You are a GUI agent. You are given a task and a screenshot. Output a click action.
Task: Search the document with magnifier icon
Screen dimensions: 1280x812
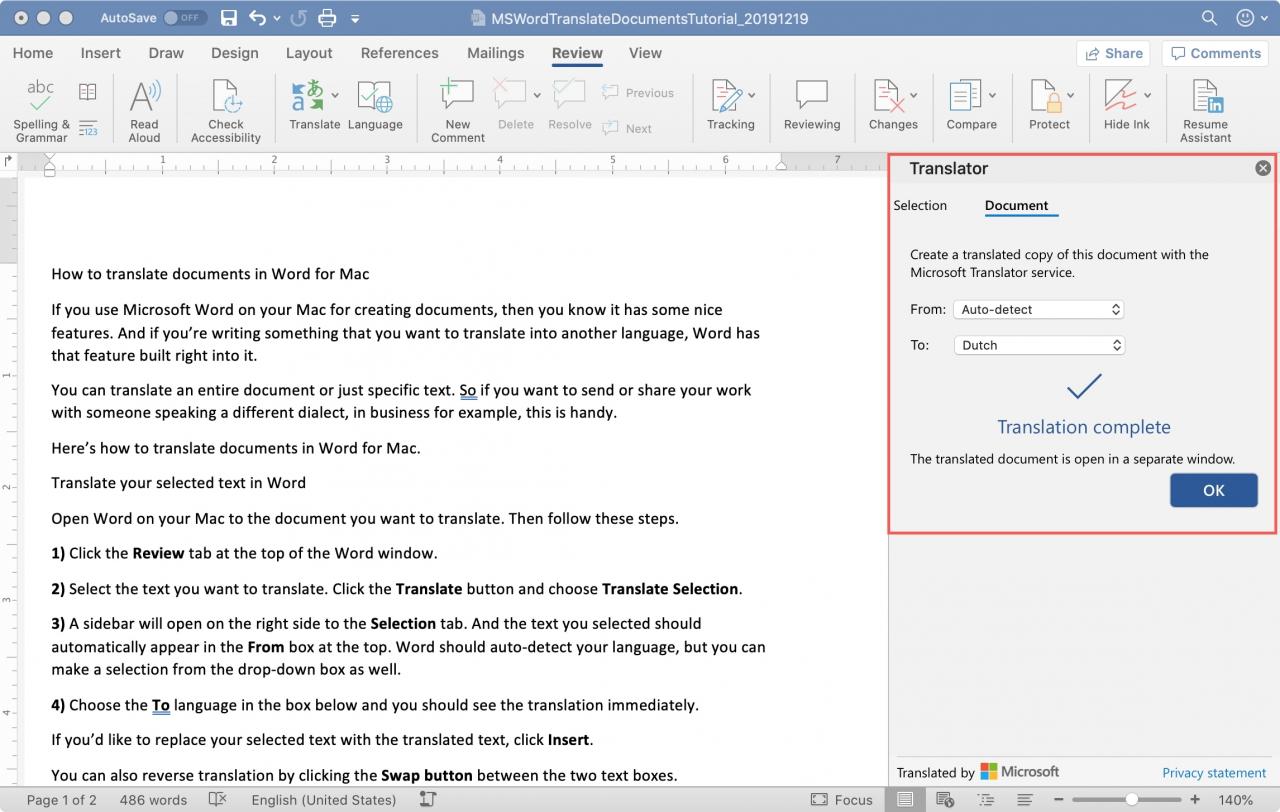[x=1209, y=18]
